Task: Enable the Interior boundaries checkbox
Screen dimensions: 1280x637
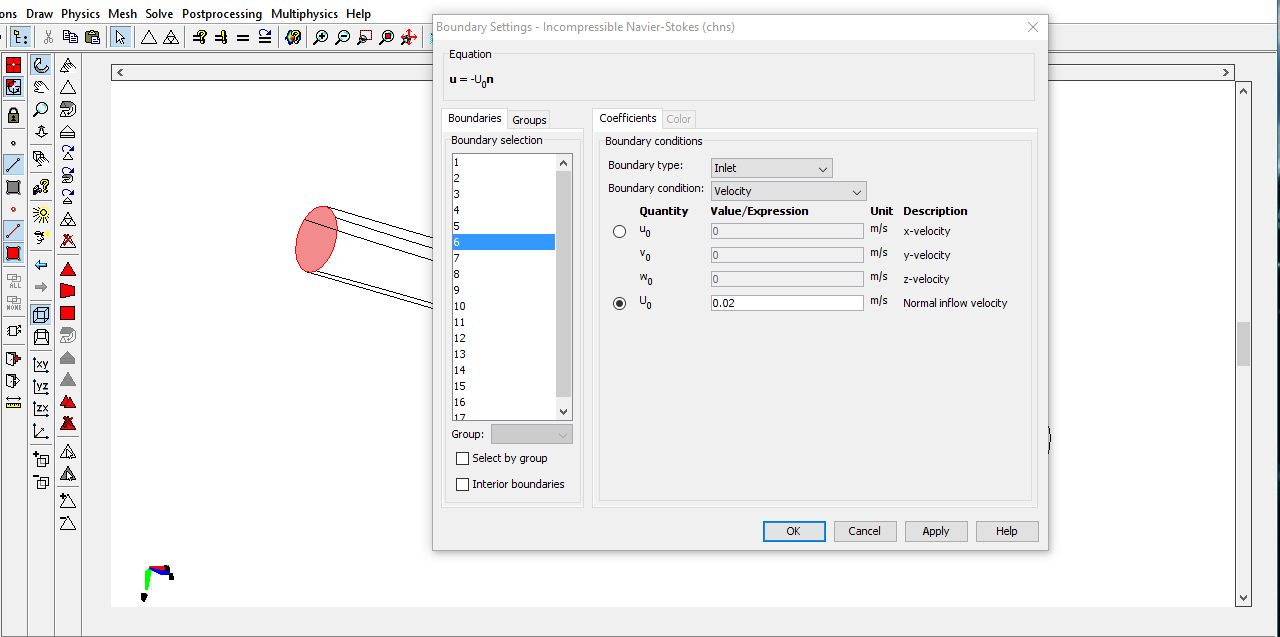Action: (x=462, y=484)
